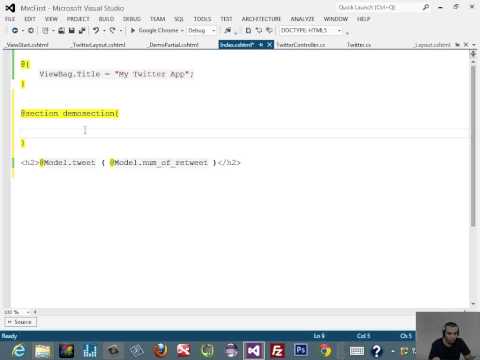Switch to the Layout.cshtml preview tab
The width and height of the screenshot is (480, 360).
pos(432,45)
